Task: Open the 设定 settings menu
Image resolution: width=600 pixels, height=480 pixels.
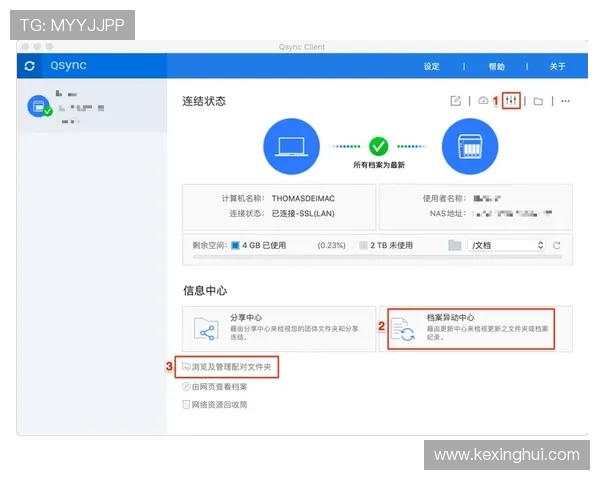Action: [431, 67]
